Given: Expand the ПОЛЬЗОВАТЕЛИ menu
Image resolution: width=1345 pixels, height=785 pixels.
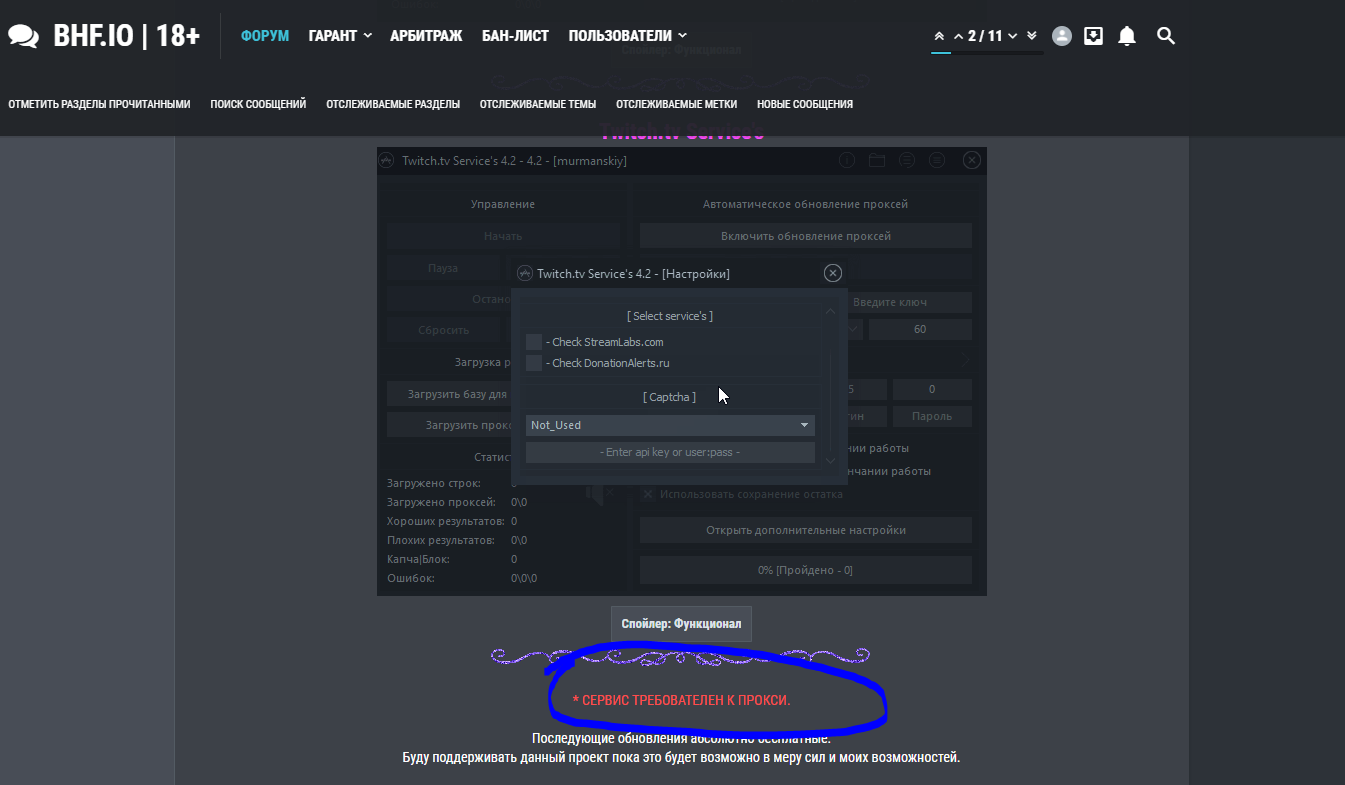Looking at the screenshot, I should [627, 36].
